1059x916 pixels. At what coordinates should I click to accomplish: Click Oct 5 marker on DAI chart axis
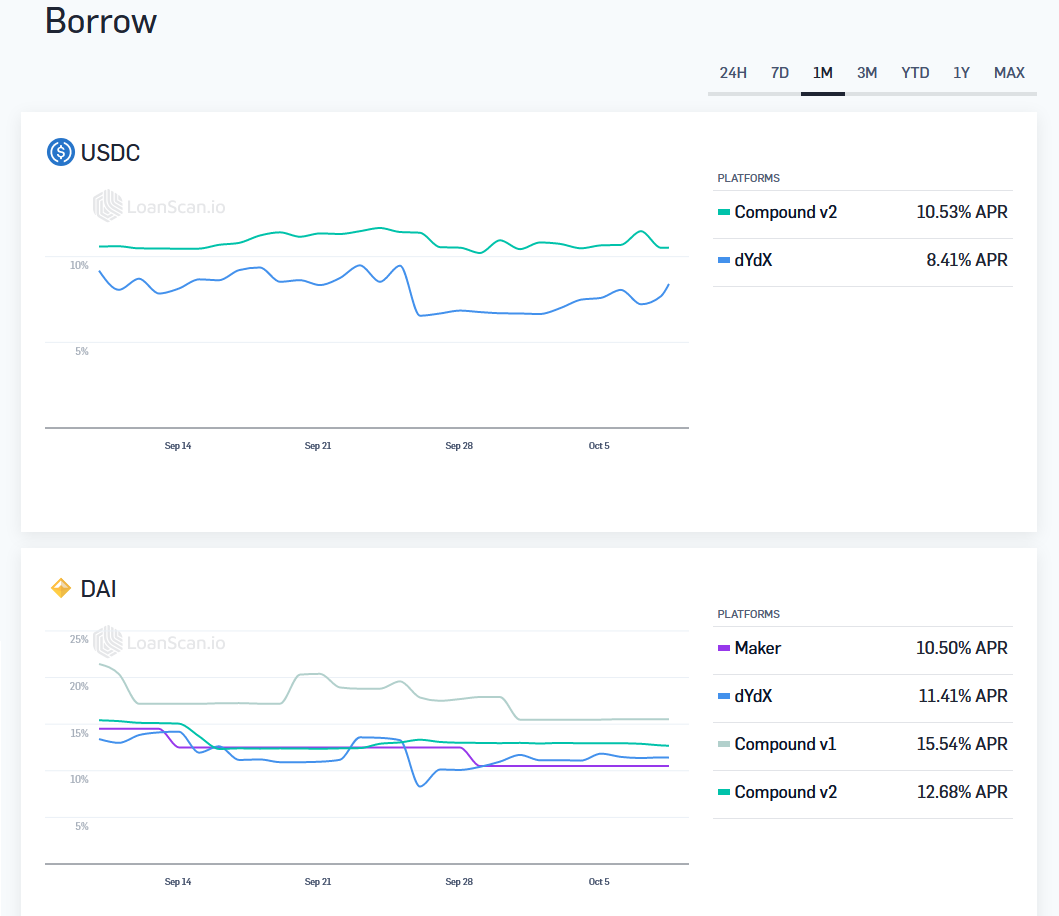599,882
